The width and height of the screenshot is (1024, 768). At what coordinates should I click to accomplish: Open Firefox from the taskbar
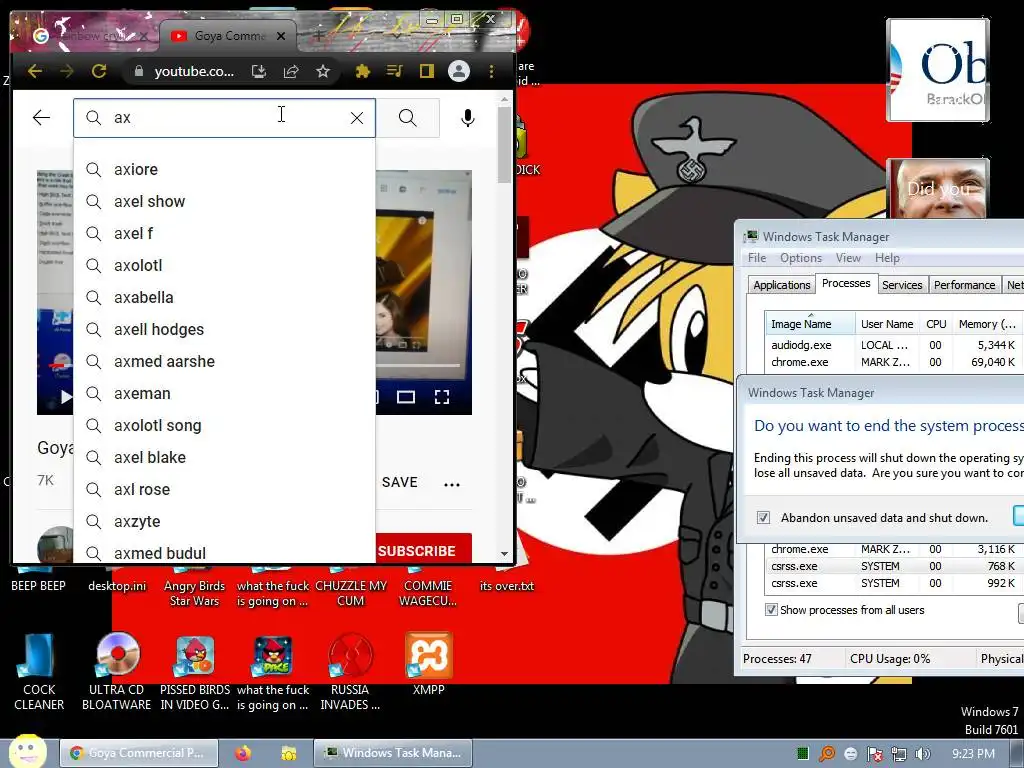[x=244, y=753]
